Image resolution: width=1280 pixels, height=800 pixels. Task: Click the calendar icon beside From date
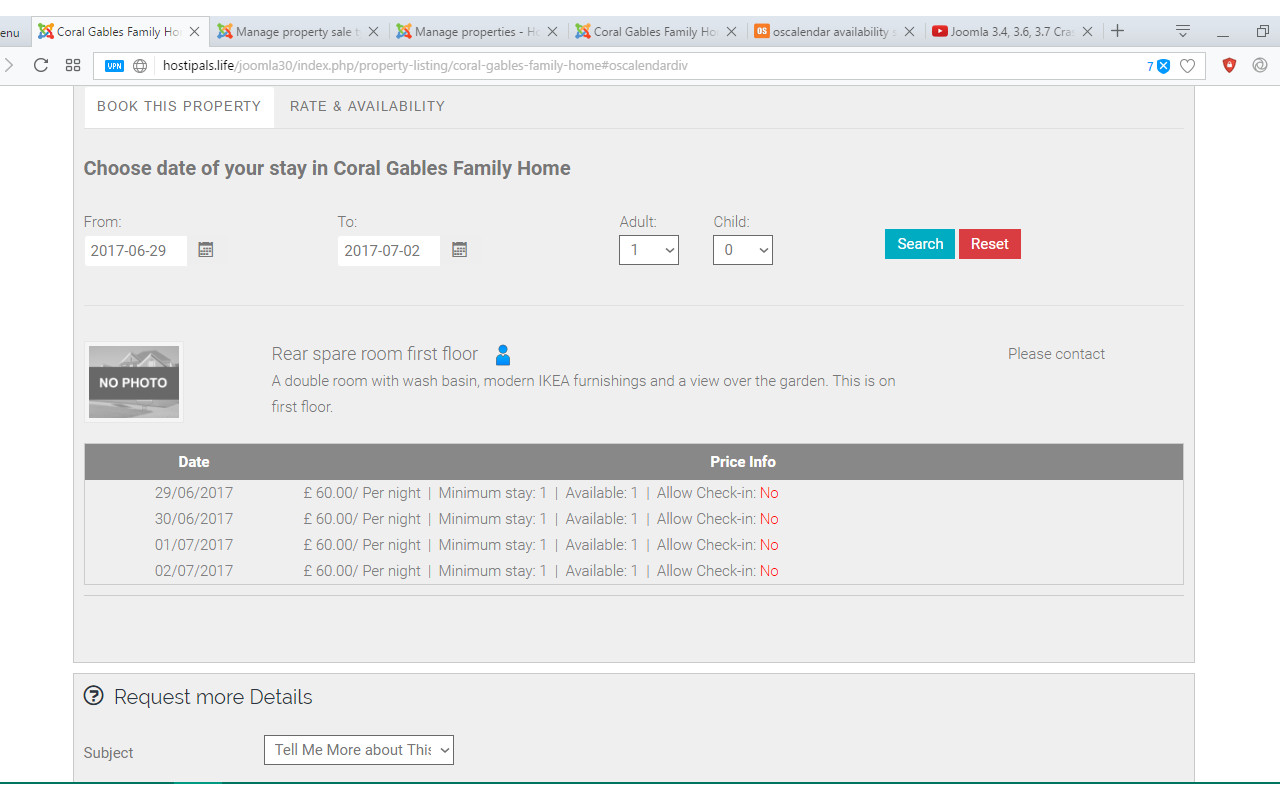pyautogui.click(x=206, y=250)
